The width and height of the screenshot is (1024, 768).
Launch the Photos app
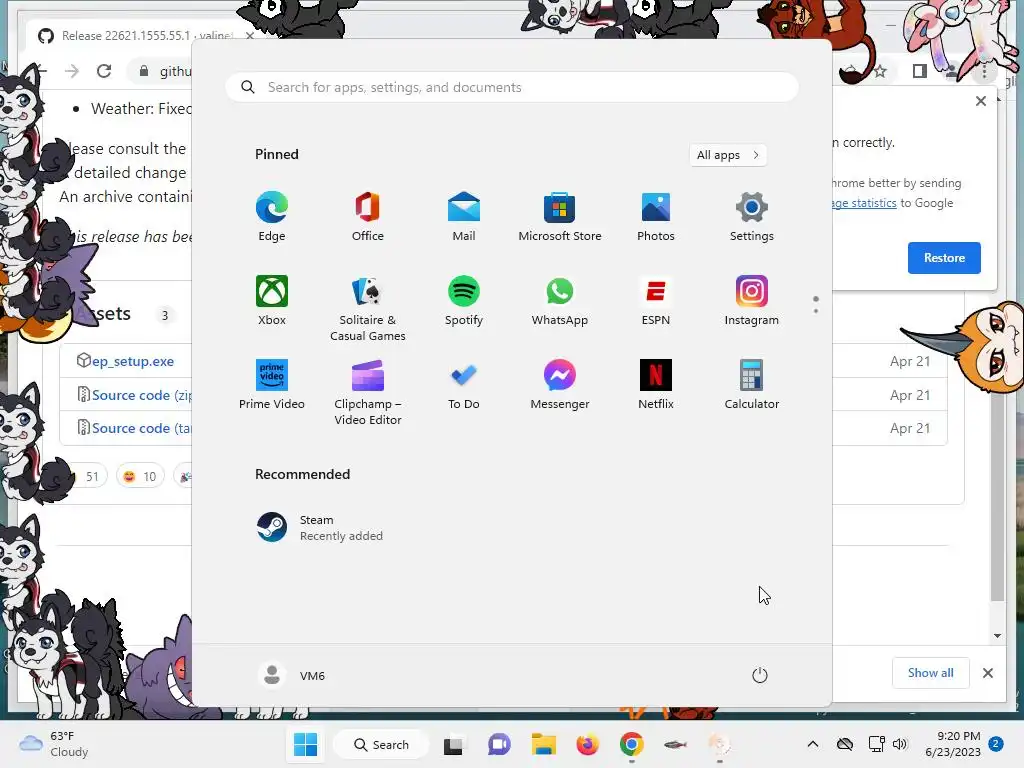[656, 217]
